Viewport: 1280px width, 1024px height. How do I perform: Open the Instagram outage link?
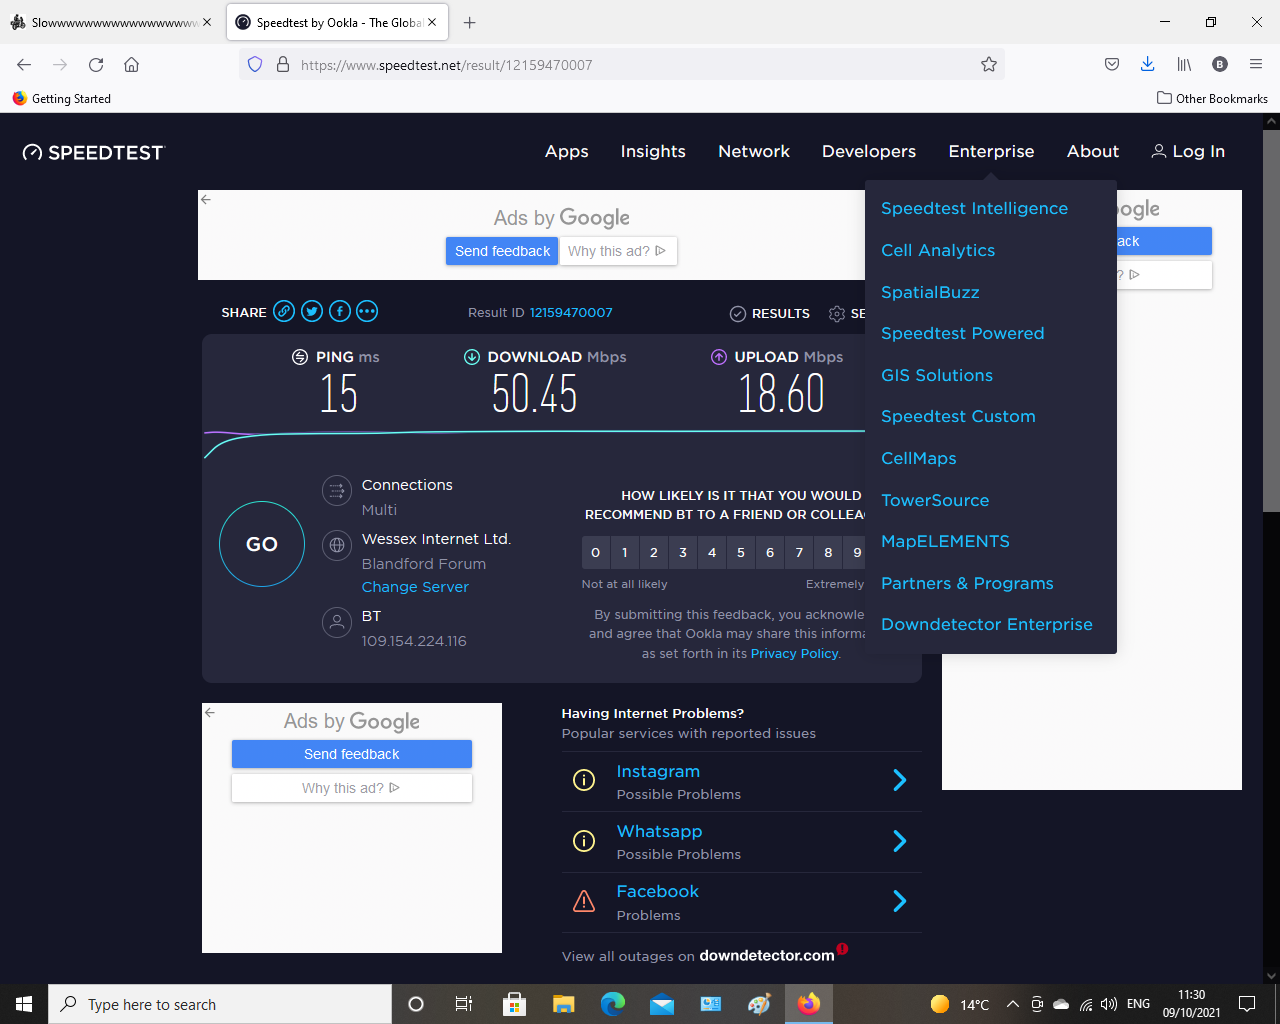coord(658,772)
